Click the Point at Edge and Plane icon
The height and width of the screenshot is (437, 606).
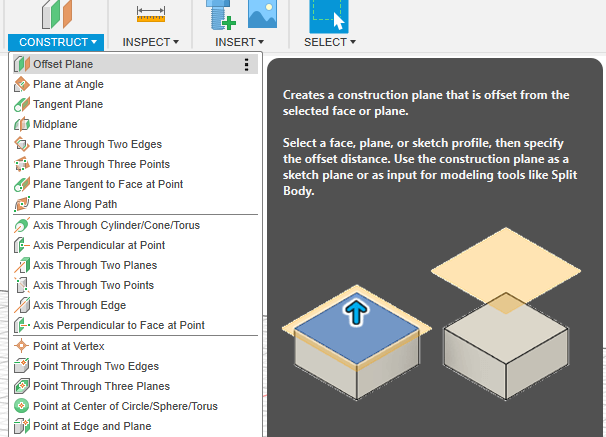22,426
